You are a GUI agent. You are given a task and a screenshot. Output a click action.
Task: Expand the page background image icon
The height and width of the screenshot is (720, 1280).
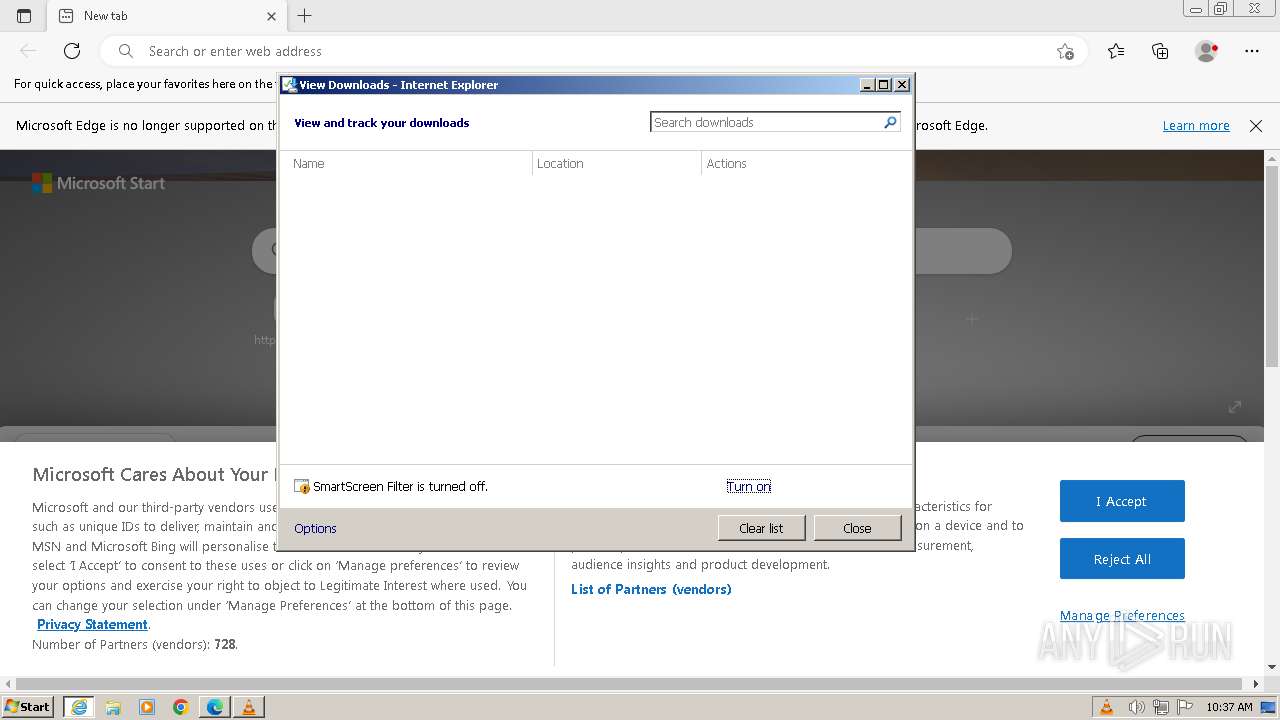[x=1235, y=406]
